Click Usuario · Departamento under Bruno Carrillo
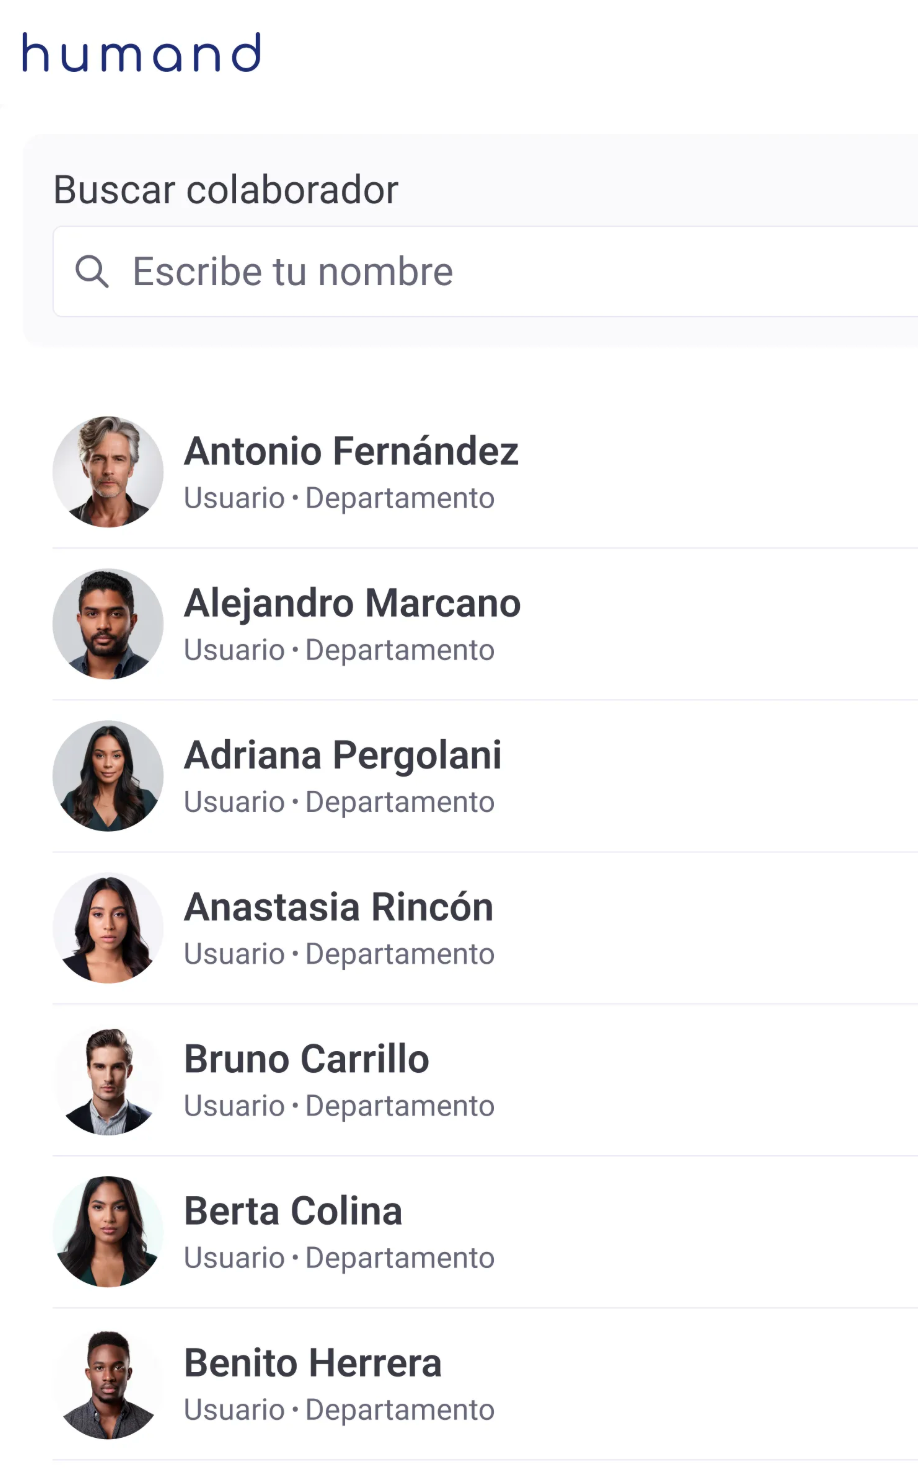 click(339, 1106)
